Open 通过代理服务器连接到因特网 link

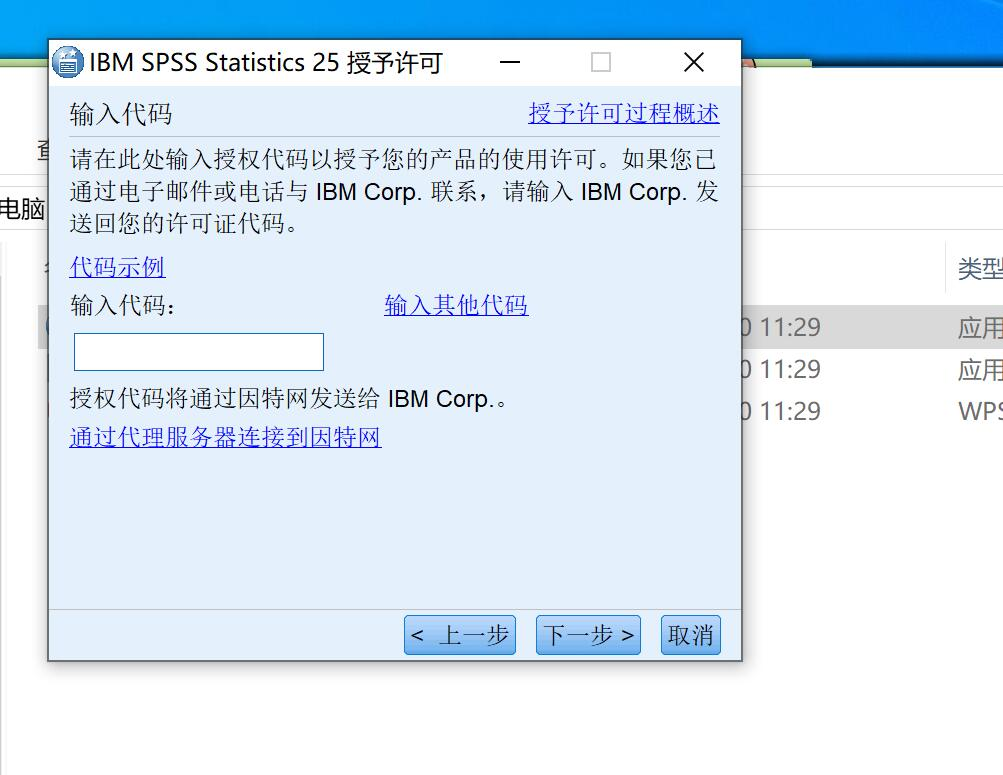pos(225,437)
